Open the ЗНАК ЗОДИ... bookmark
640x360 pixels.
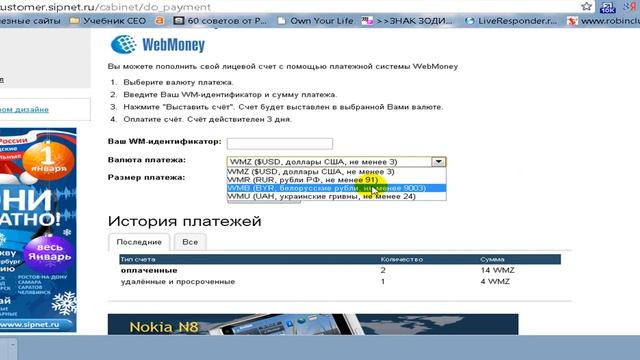407,20
